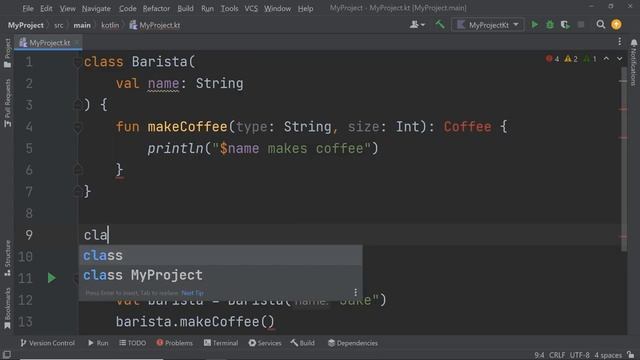Screen dimensions: 640x360
Task: Open the Navigate menu
Action: tap(96, 8)
